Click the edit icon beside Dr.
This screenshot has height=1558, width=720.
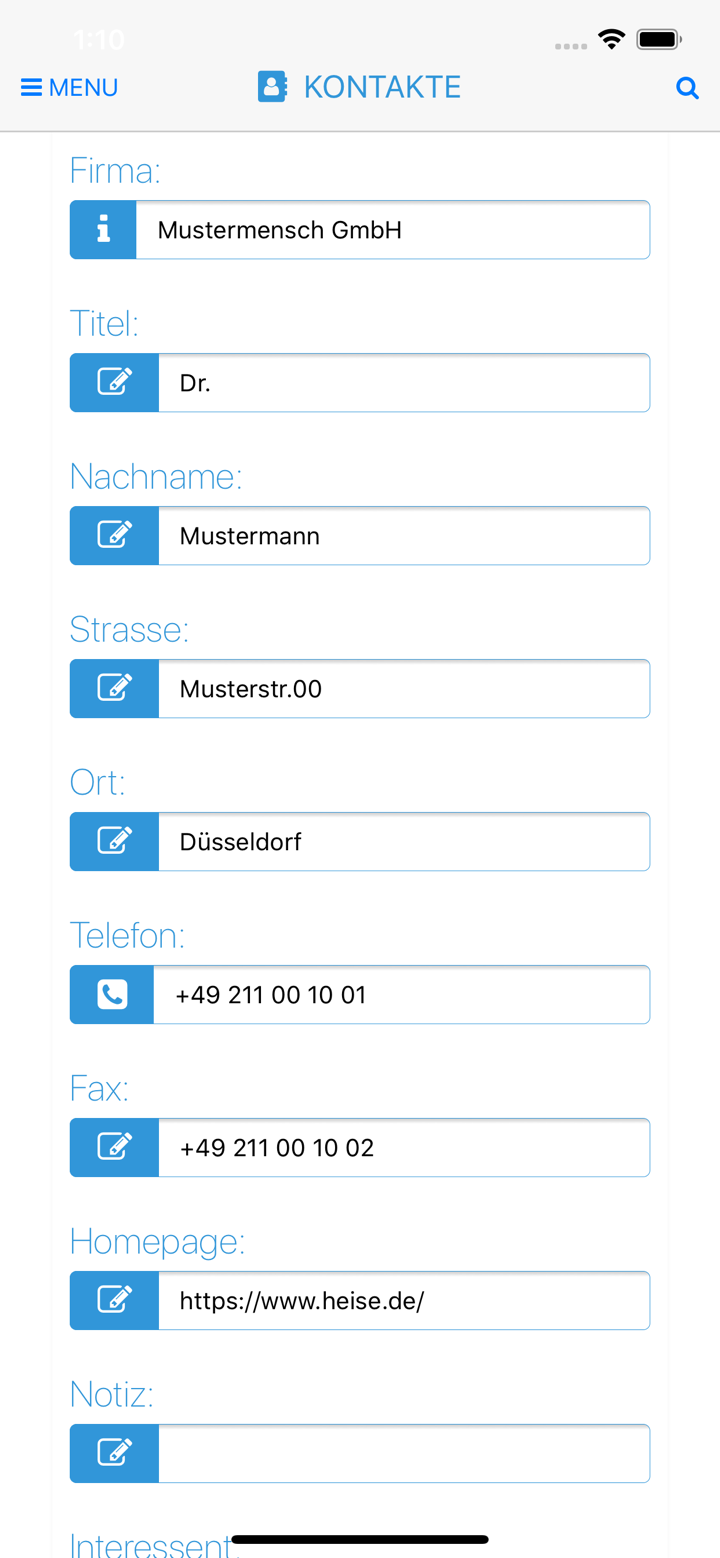pos(114,383)
